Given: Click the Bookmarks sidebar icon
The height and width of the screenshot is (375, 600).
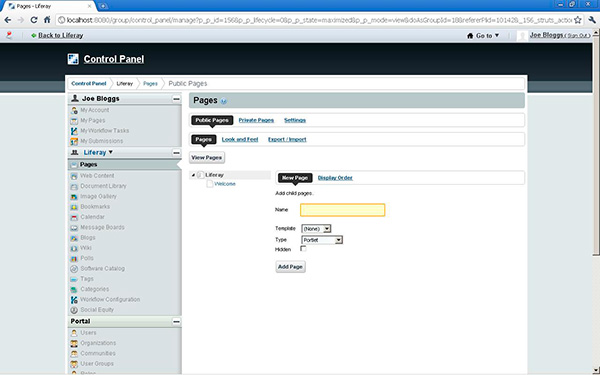Looking at the screenshot, I should click(x=74, y=207).
